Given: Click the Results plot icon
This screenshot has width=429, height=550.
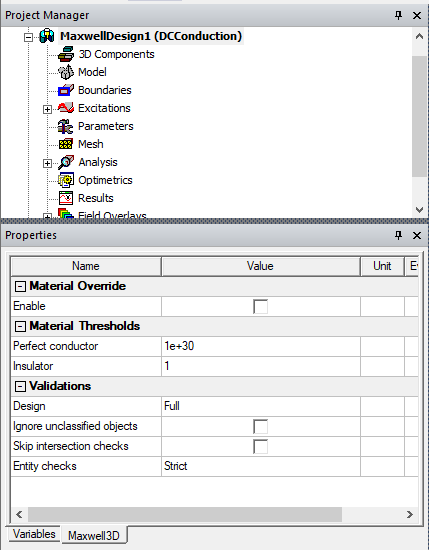Looking at the screenshot, I should click(x=66, y=198).
